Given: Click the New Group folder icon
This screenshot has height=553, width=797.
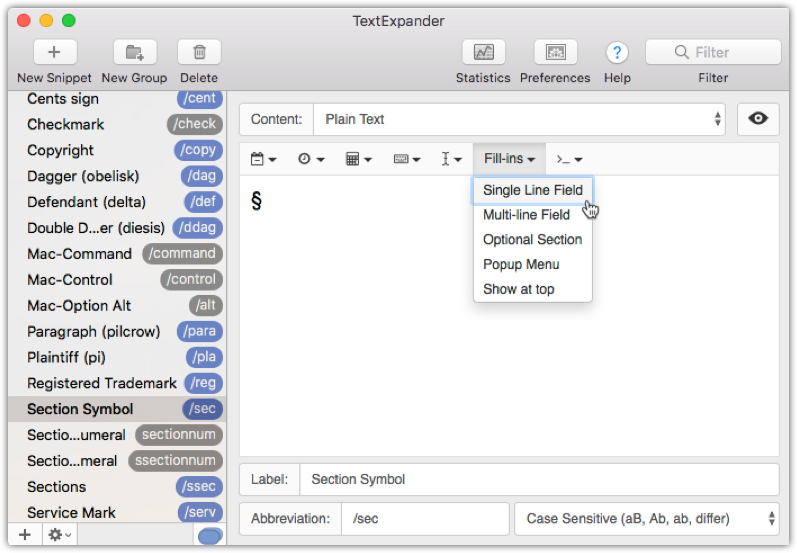Looking at the screenshot, I should (x=135, y=52).
